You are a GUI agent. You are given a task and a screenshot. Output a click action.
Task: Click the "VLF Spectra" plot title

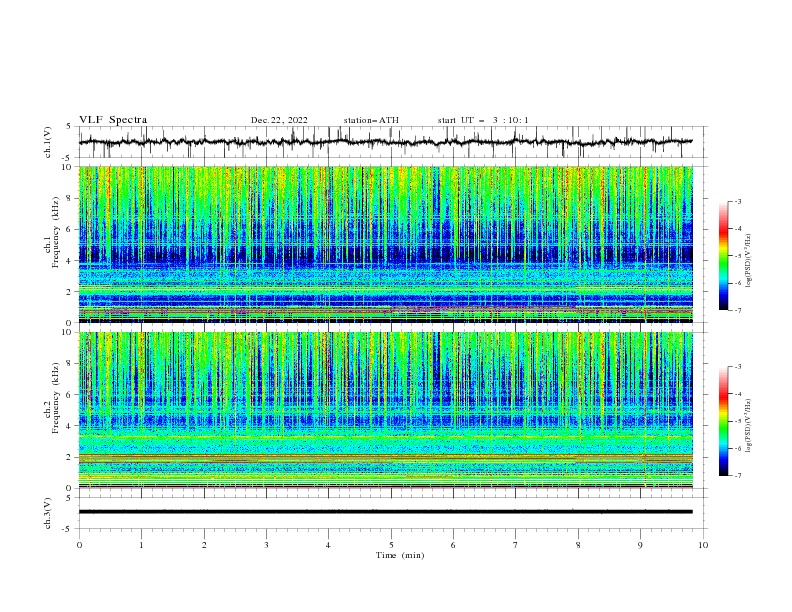coord(113,120)
